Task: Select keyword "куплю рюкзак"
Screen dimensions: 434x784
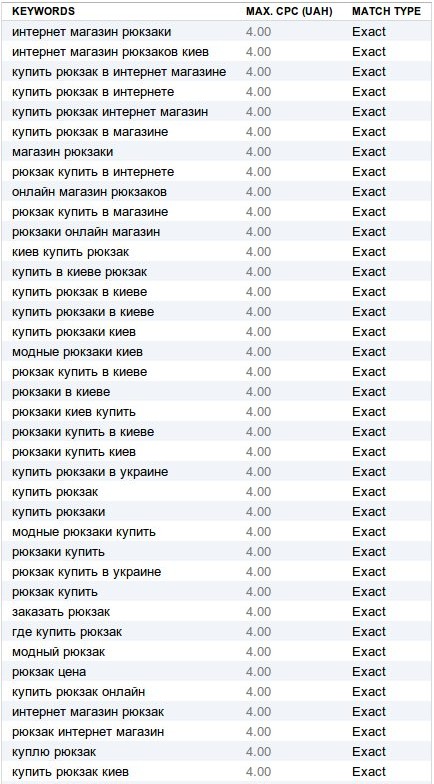Action: (54, 752)
